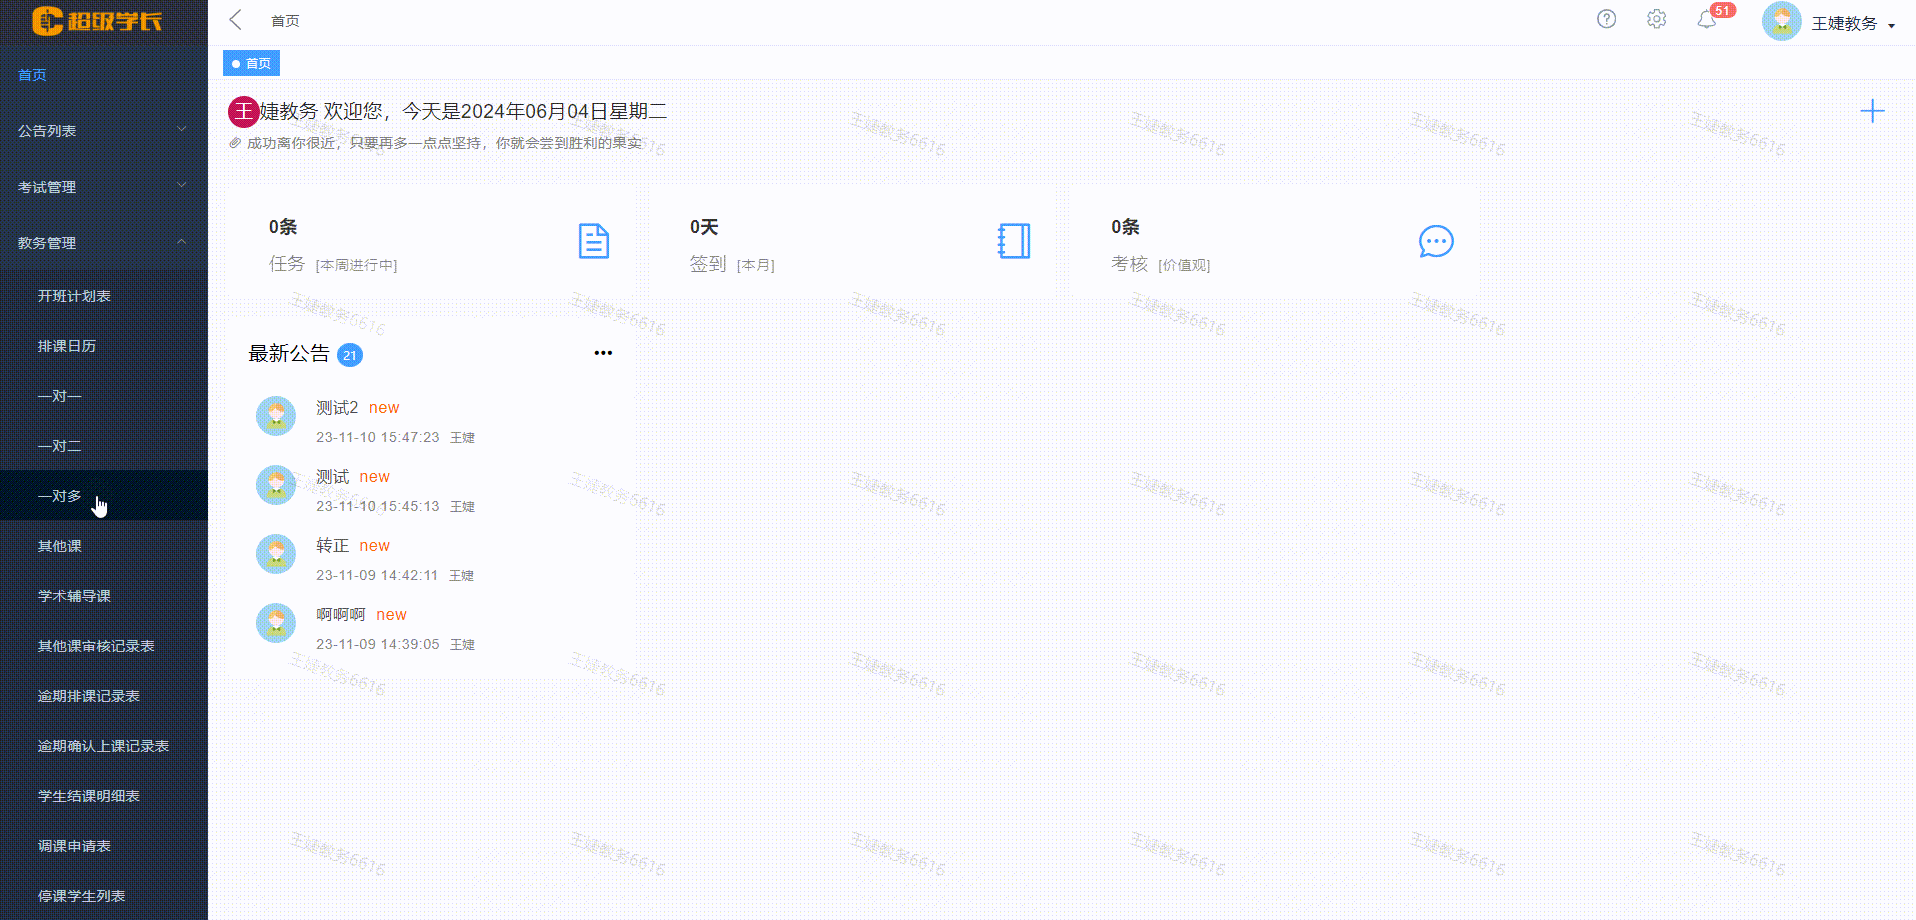Click the plus icon to add content
The width and height of the screenshot is (1916, 920).
click(x=1873, y=111)
